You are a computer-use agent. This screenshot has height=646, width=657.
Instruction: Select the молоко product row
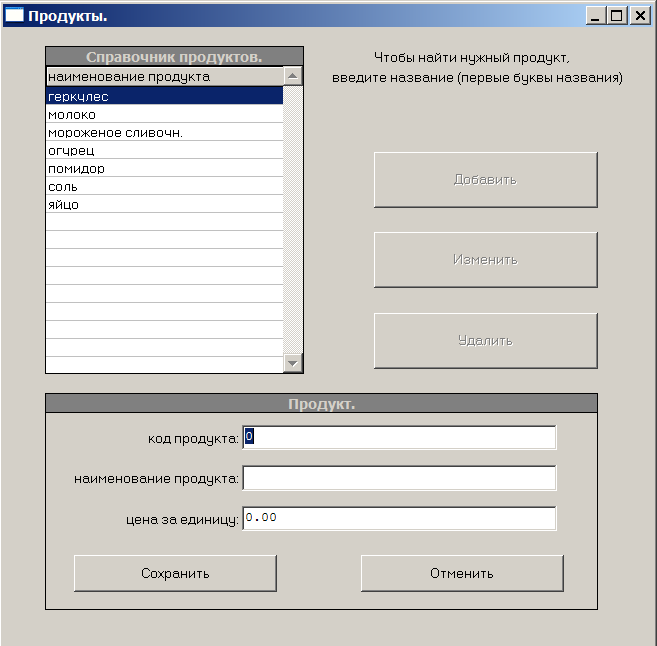pos(165,114)
